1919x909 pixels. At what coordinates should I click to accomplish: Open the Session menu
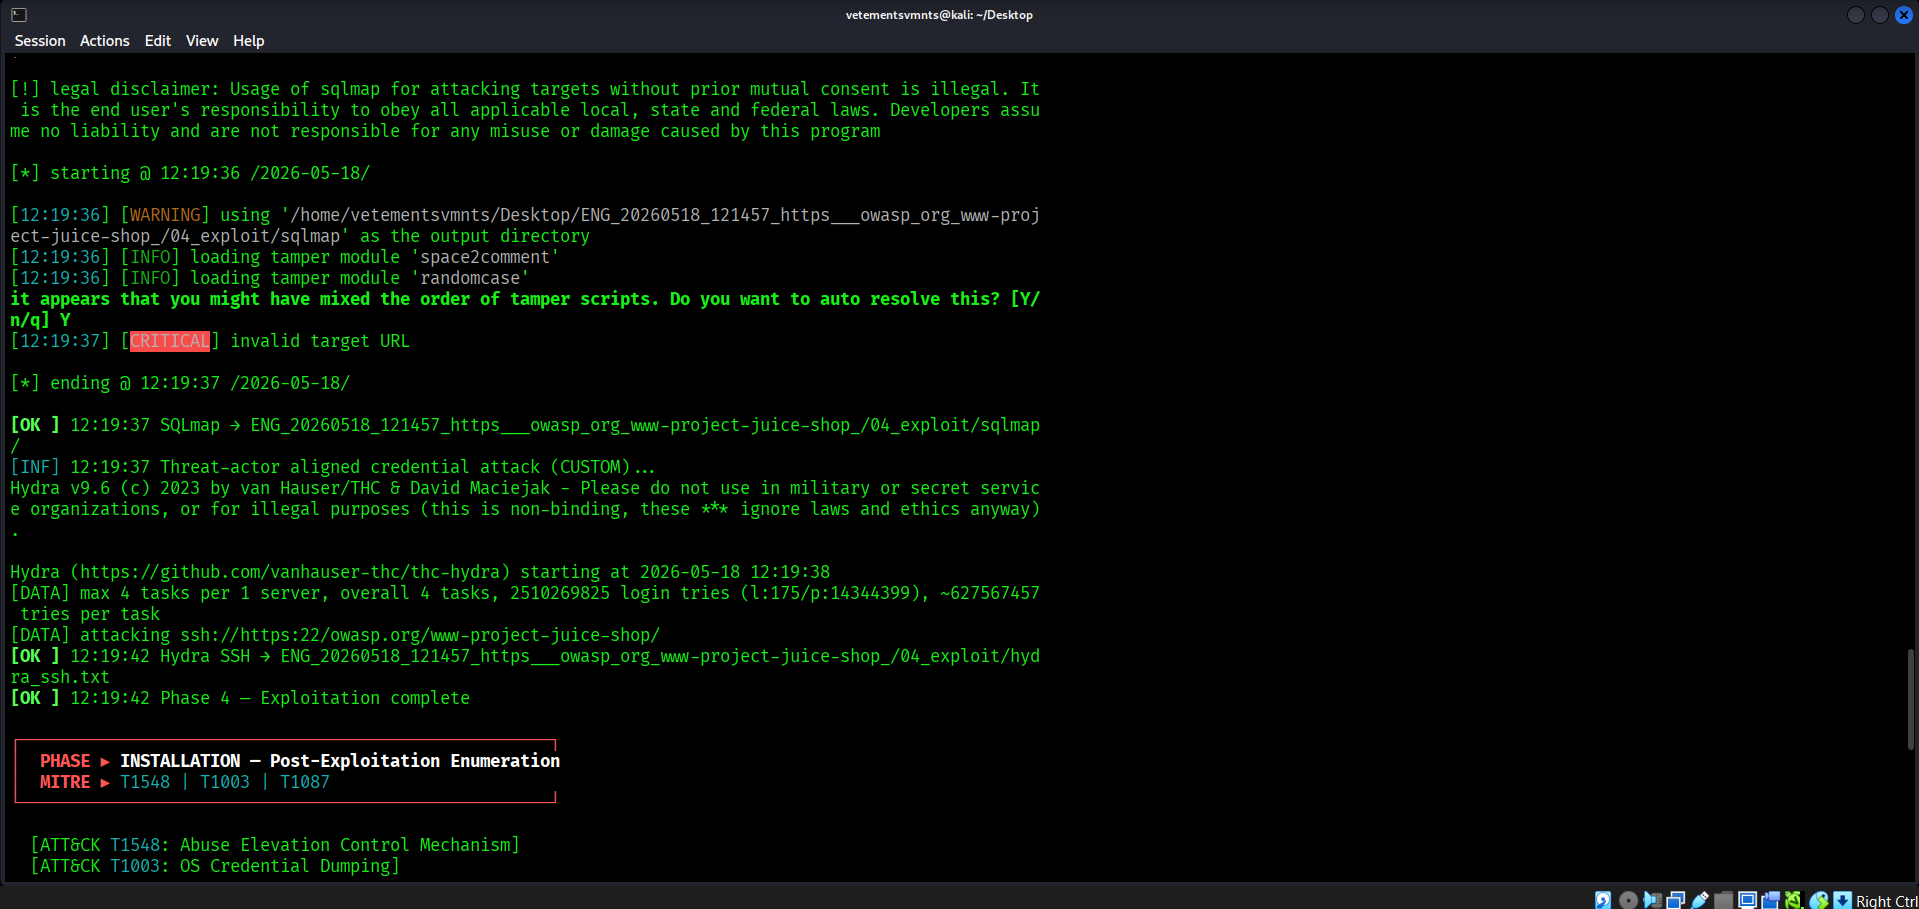[40, 41]
